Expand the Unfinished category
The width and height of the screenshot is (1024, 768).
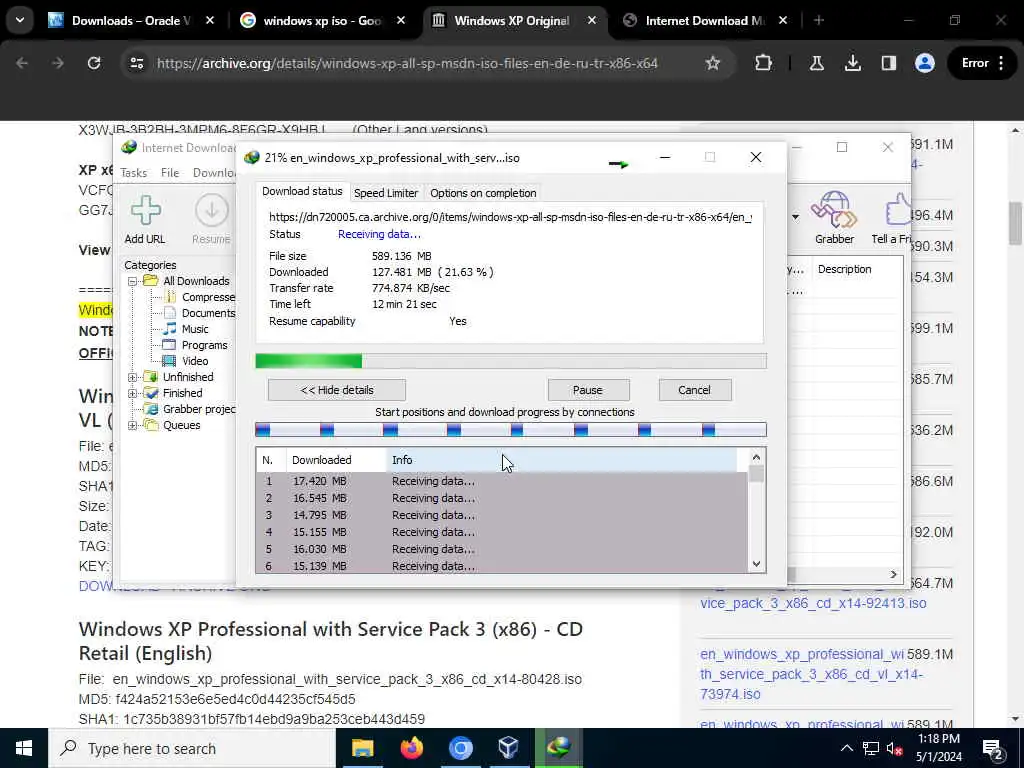click(133, 377)
